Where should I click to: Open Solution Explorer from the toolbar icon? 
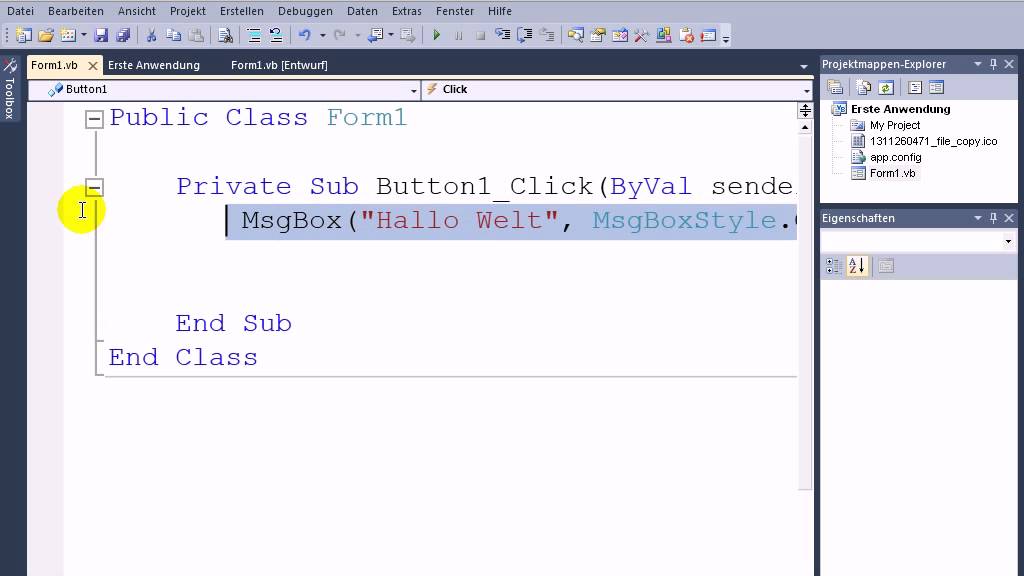click(575, 35)
